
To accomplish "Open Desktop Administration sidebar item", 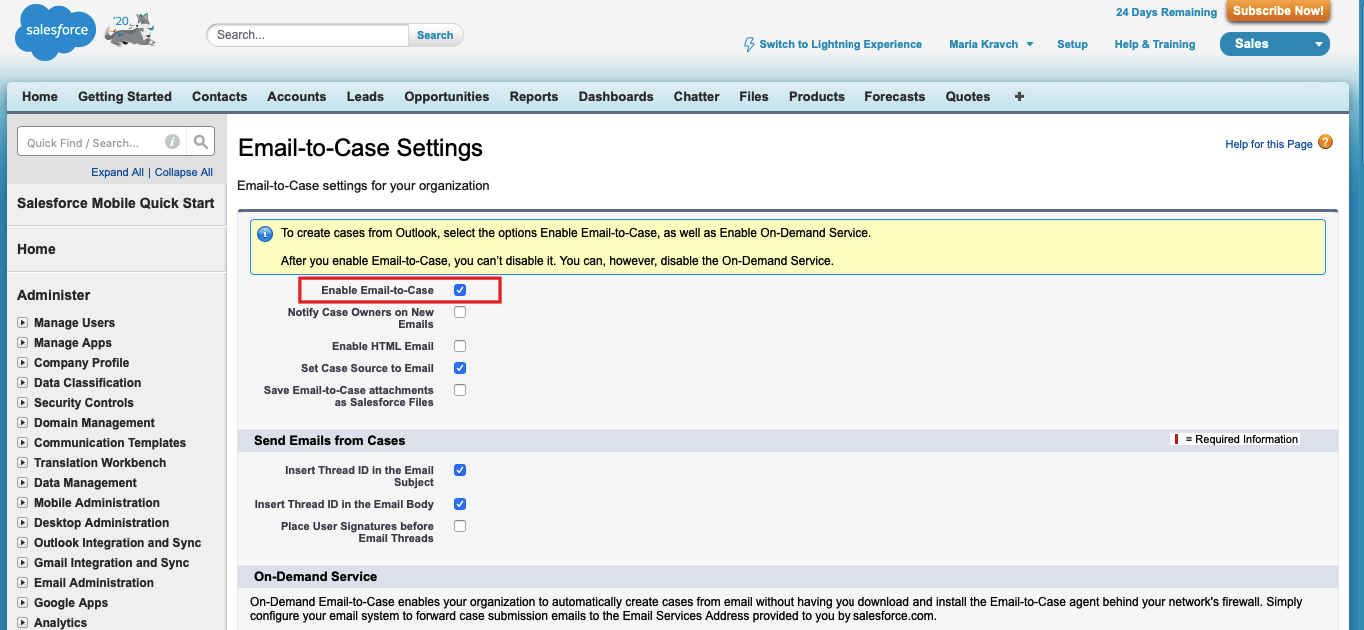I will tap(101, 523).
